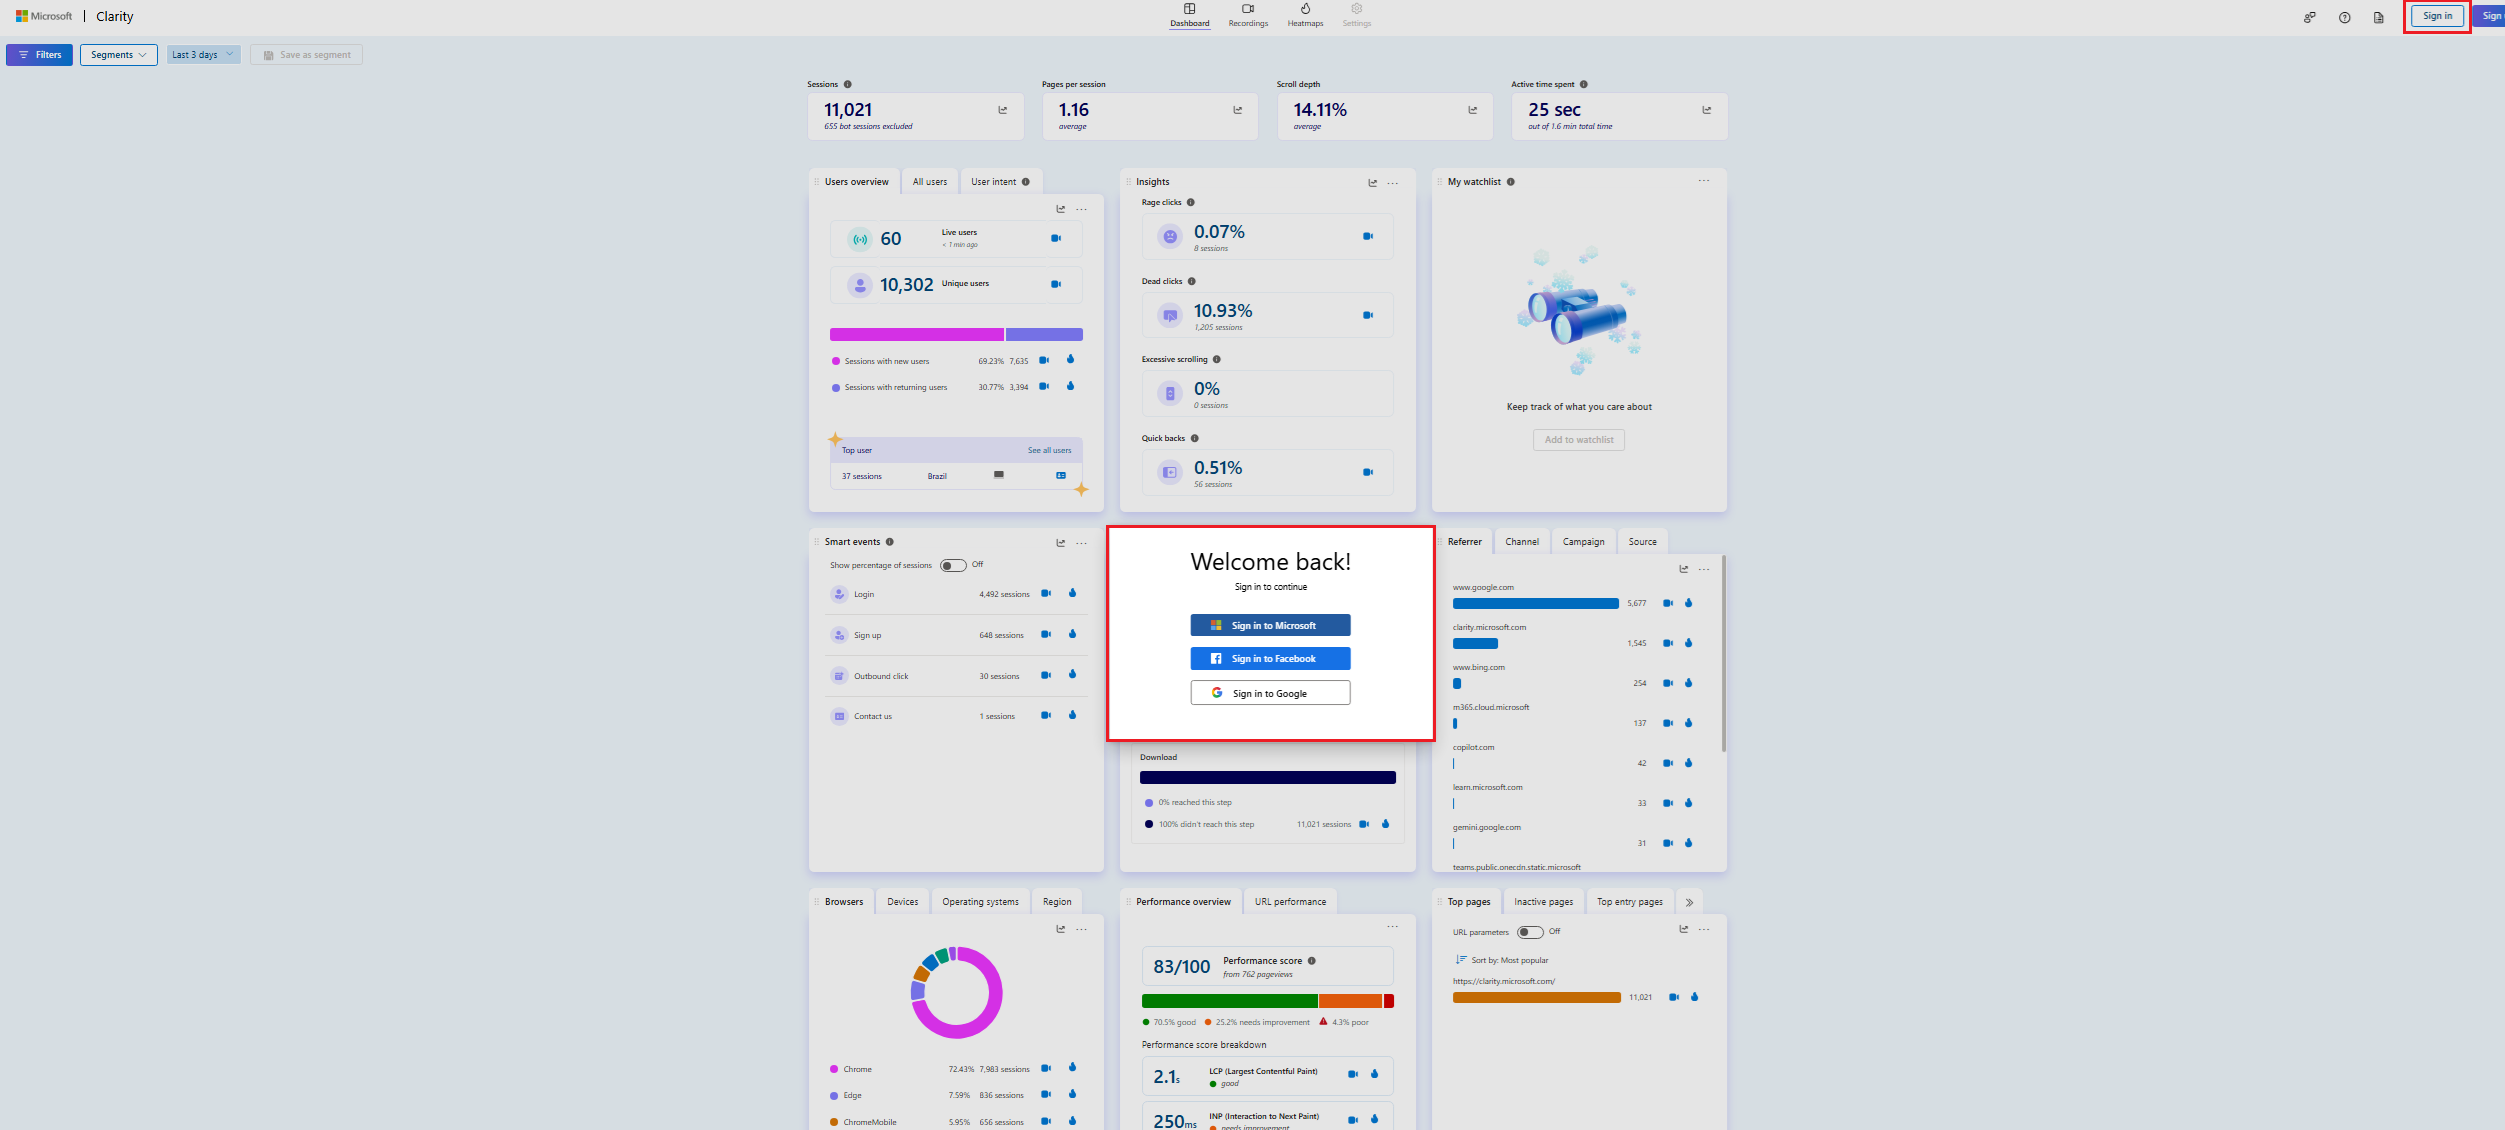Open trend chart for Sessions card

tap(1002, 110)
